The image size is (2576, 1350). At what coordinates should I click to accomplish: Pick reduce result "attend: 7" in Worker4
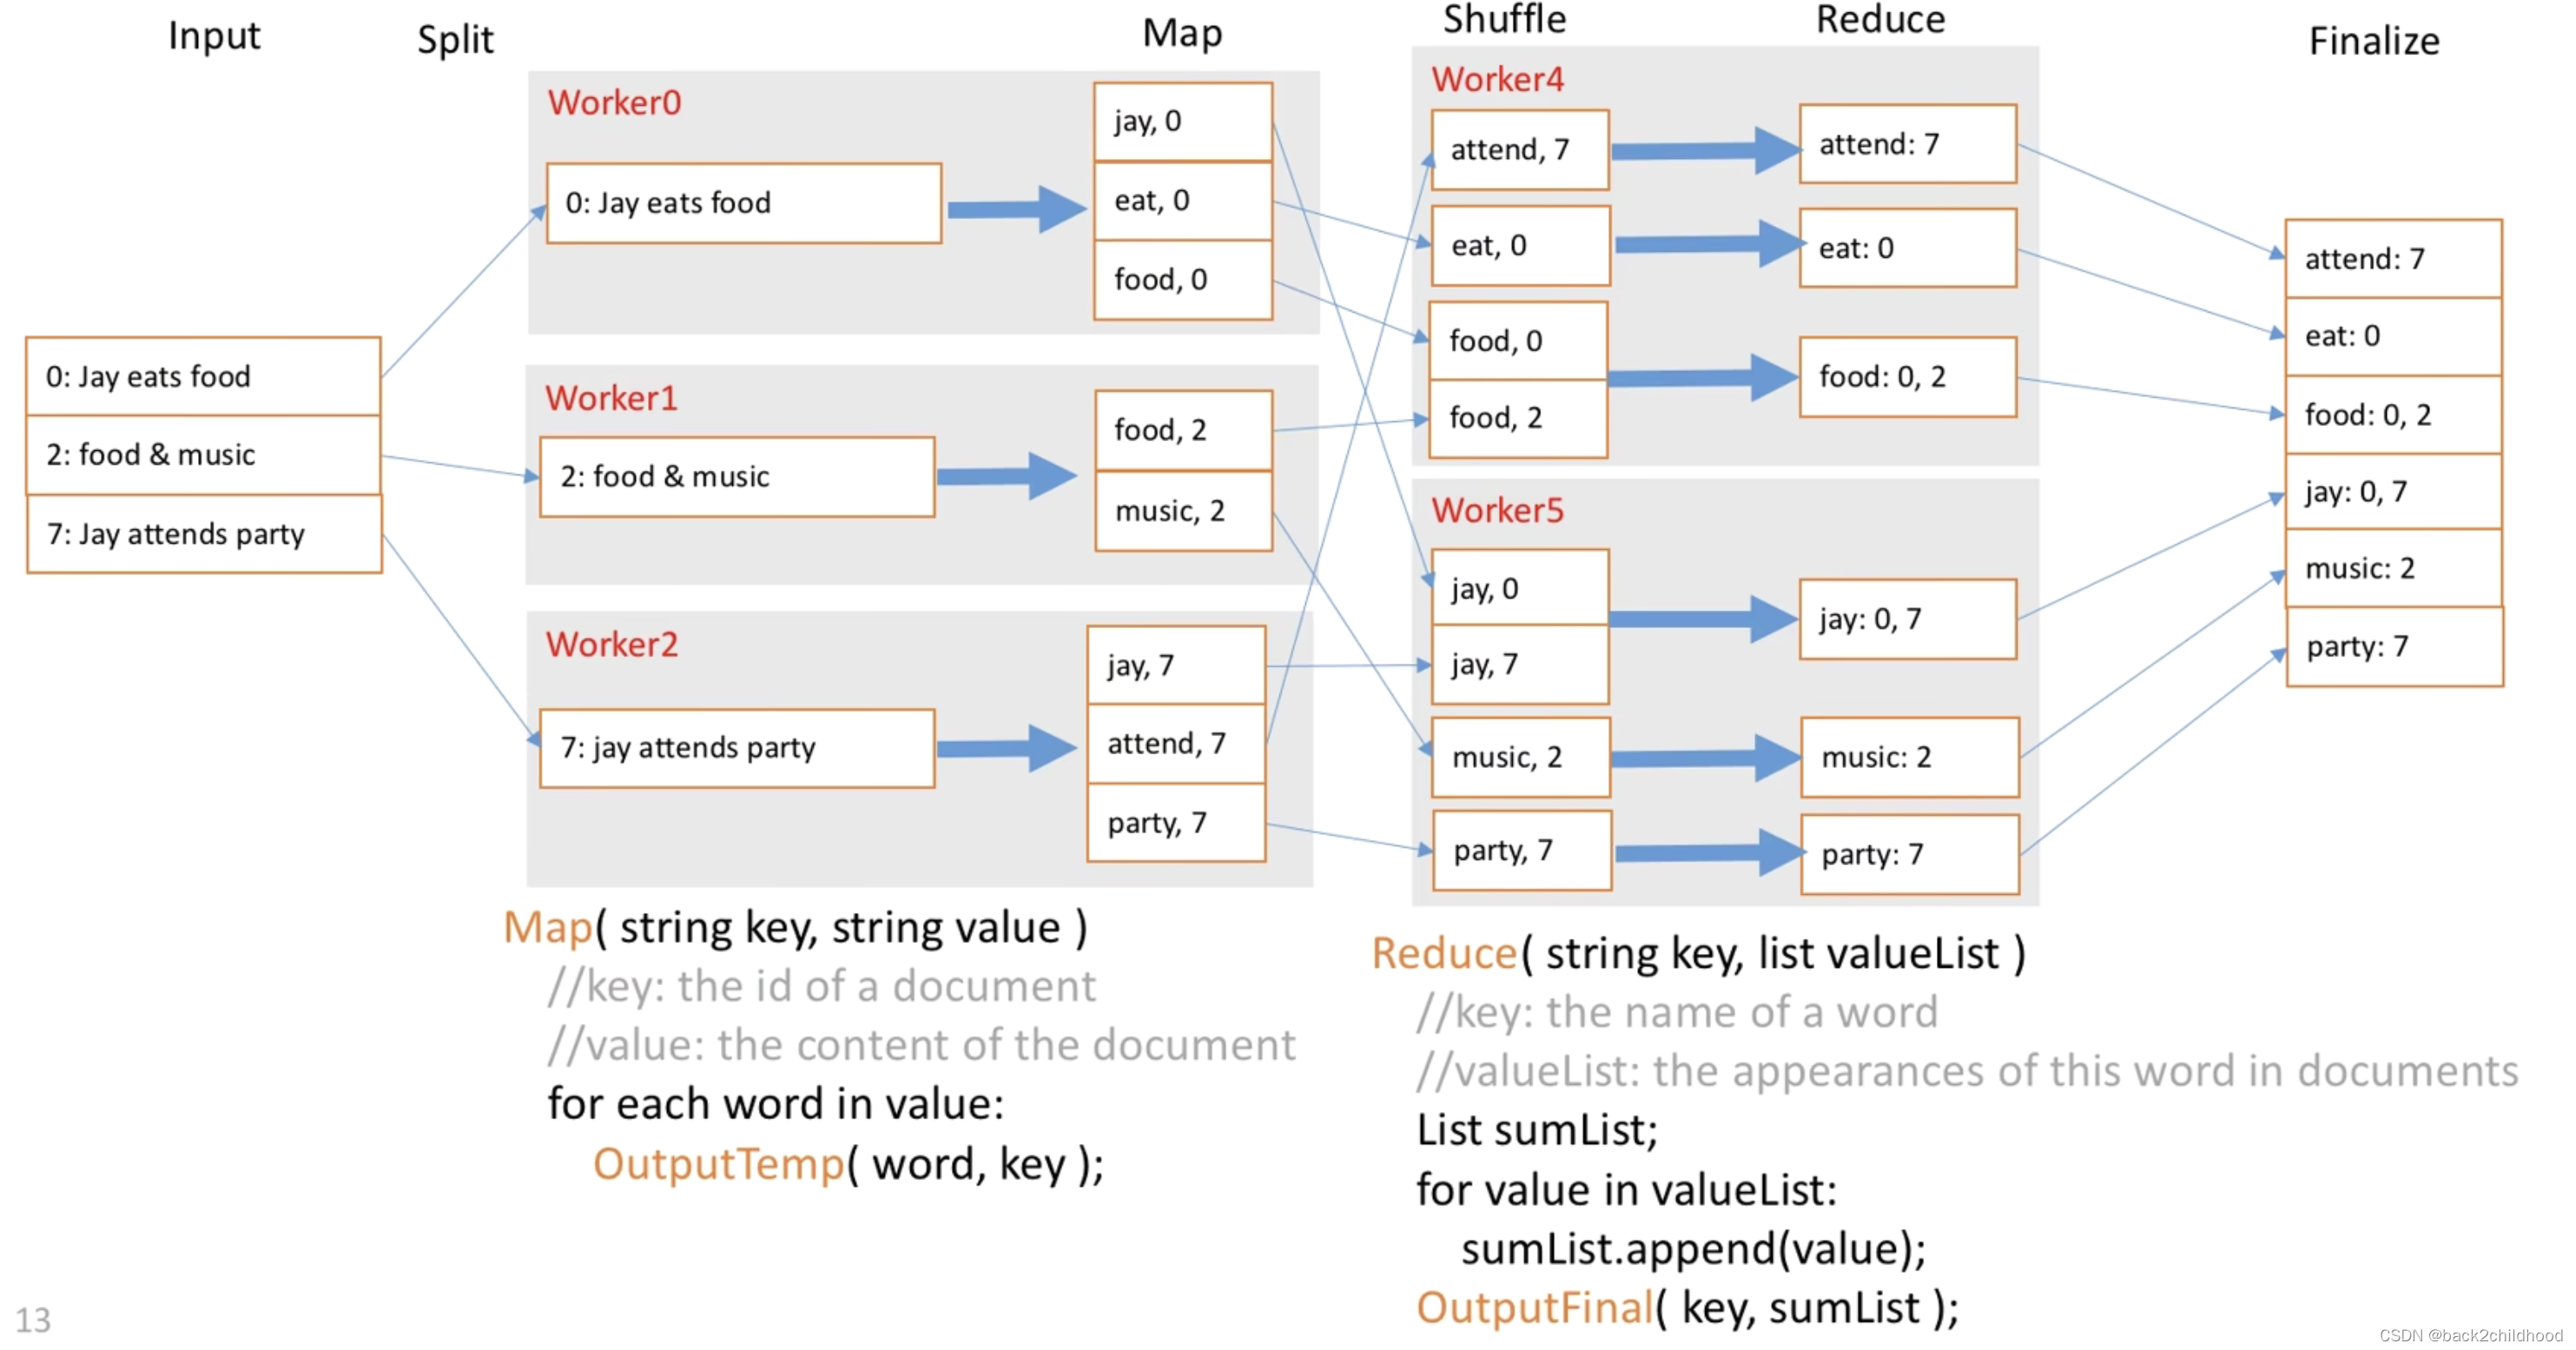(1907, 145)
